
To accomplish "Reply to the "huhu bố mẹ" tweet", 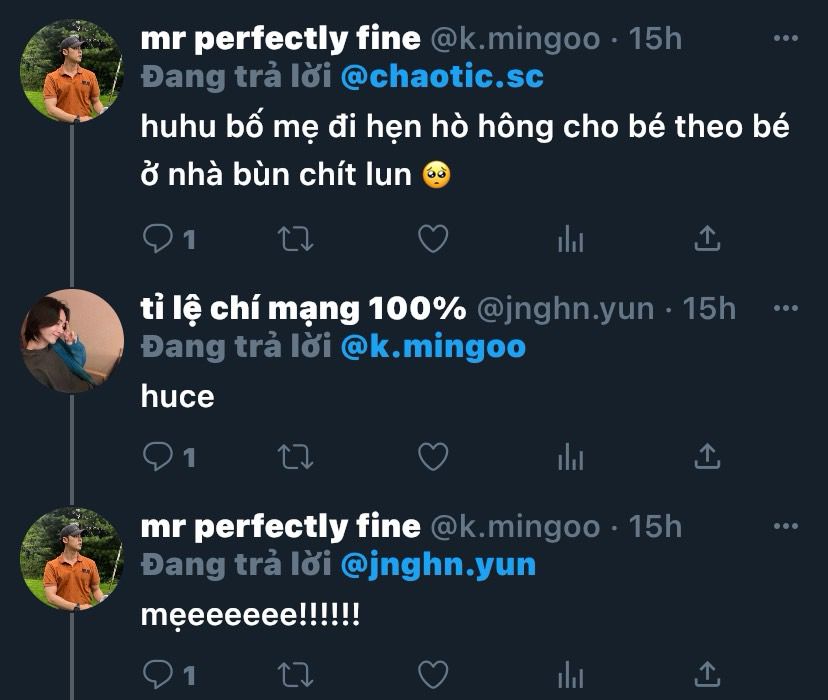I will [x=158, y=239].
